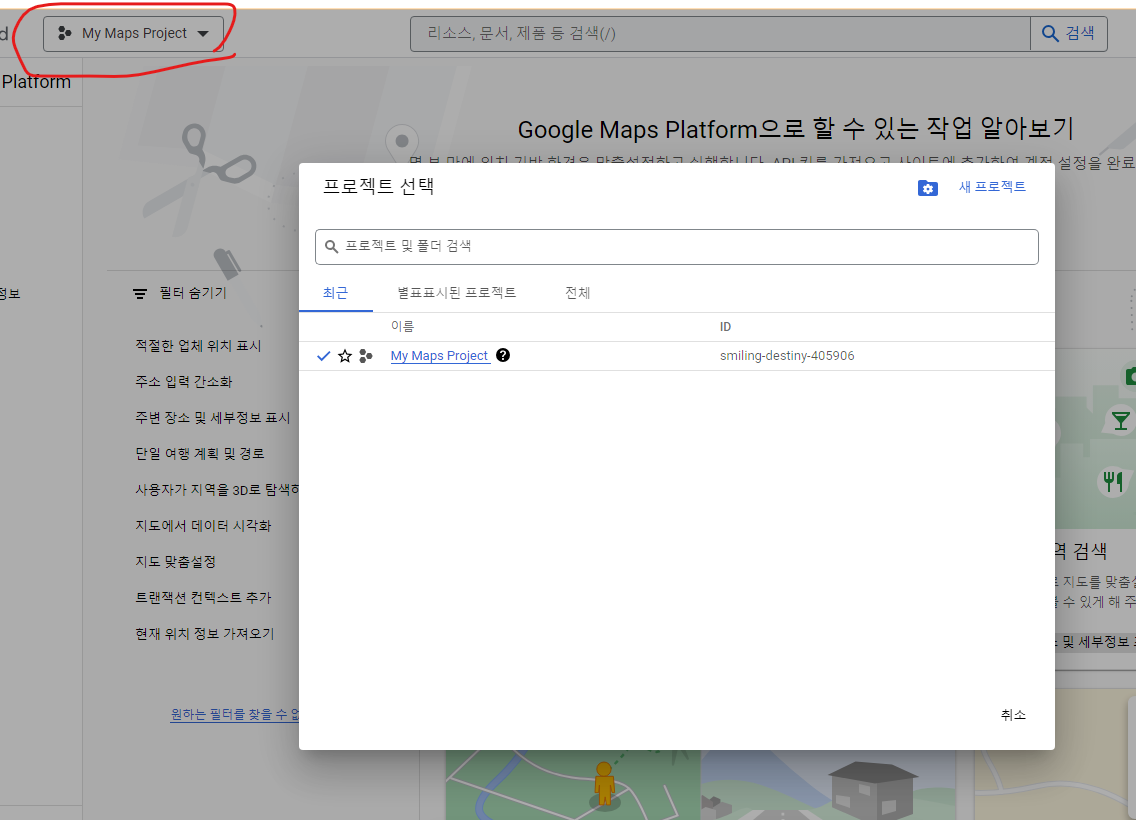Viewport: 1136px width, 820px height.
Task: Create a new project via 새 프로젝트
Action: (x=992, y=187)
